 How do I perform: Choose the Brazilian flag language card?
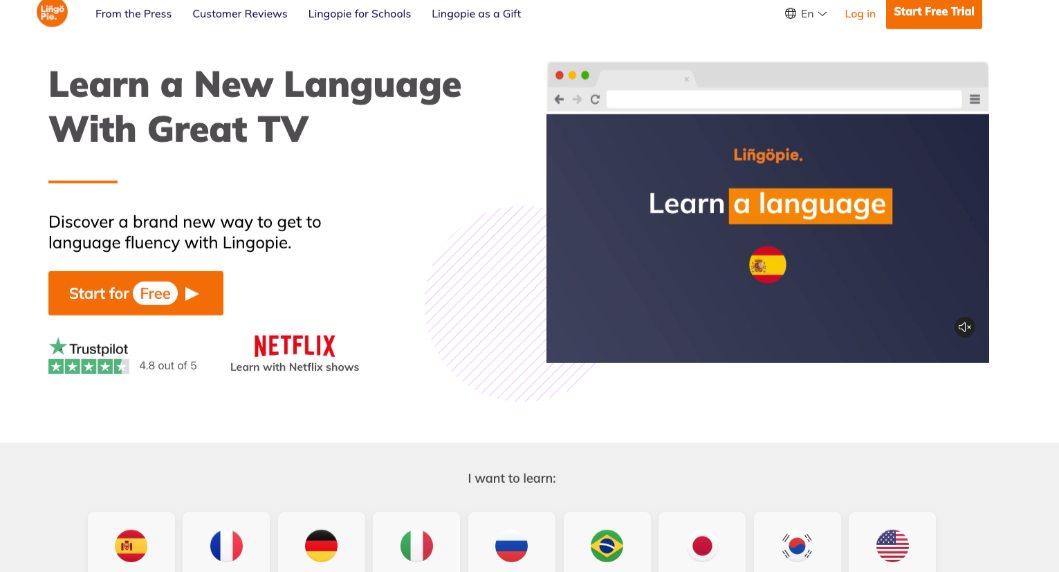[607, 545]
